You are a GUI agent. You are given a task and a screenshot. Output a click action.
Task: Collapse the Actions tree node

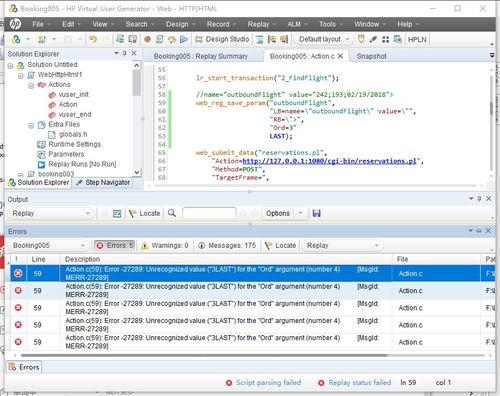pos(31,86)
